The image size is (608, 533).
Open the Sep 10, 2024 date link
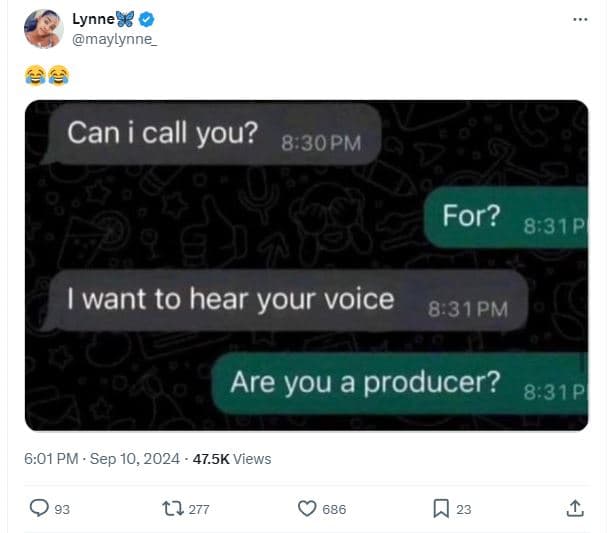coord(133,459)
